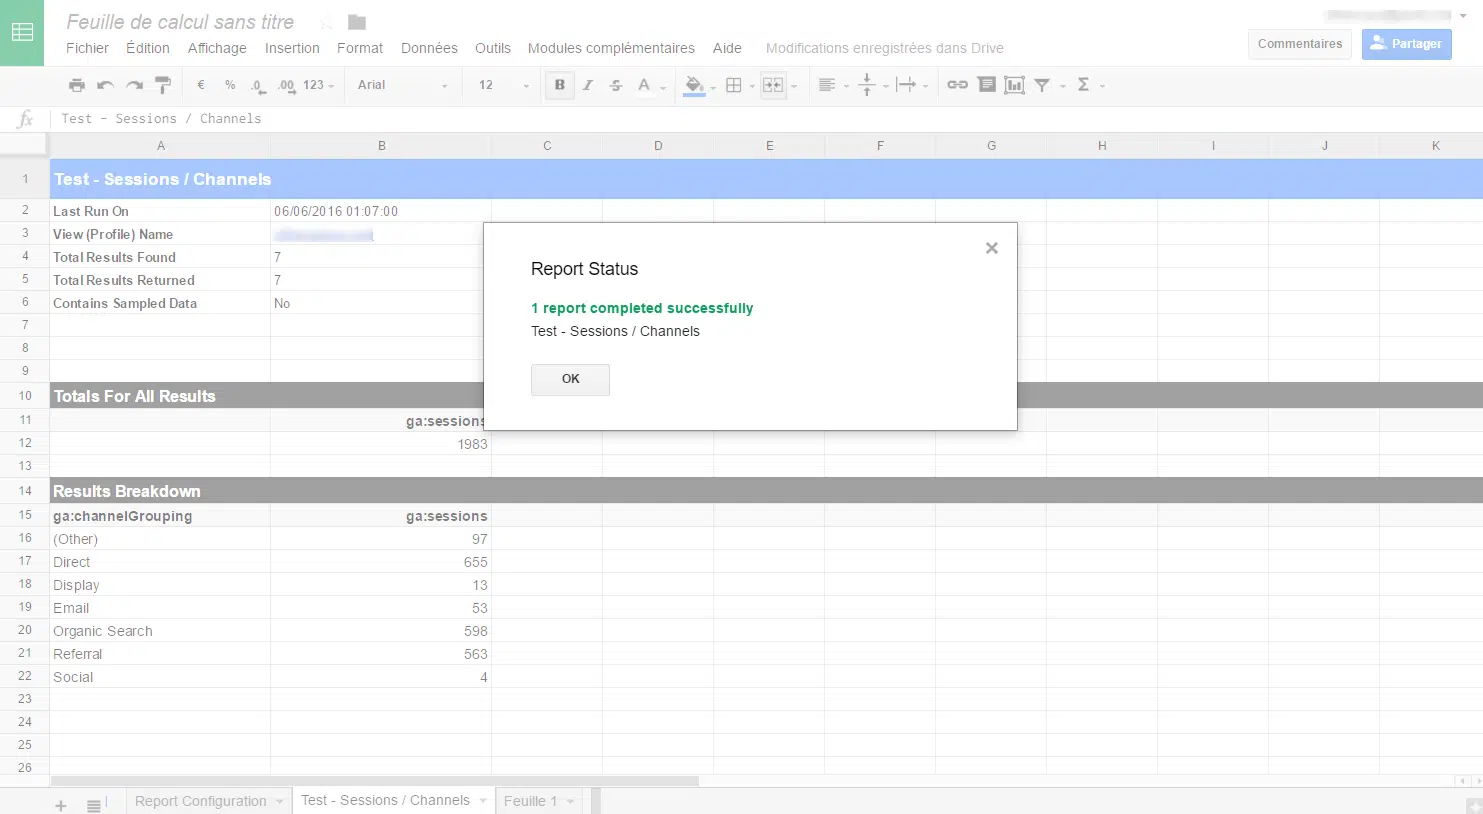Click the print icon in toolbar
The height and width of the screenshot is (814, 1483).
[x=77, y=85]
